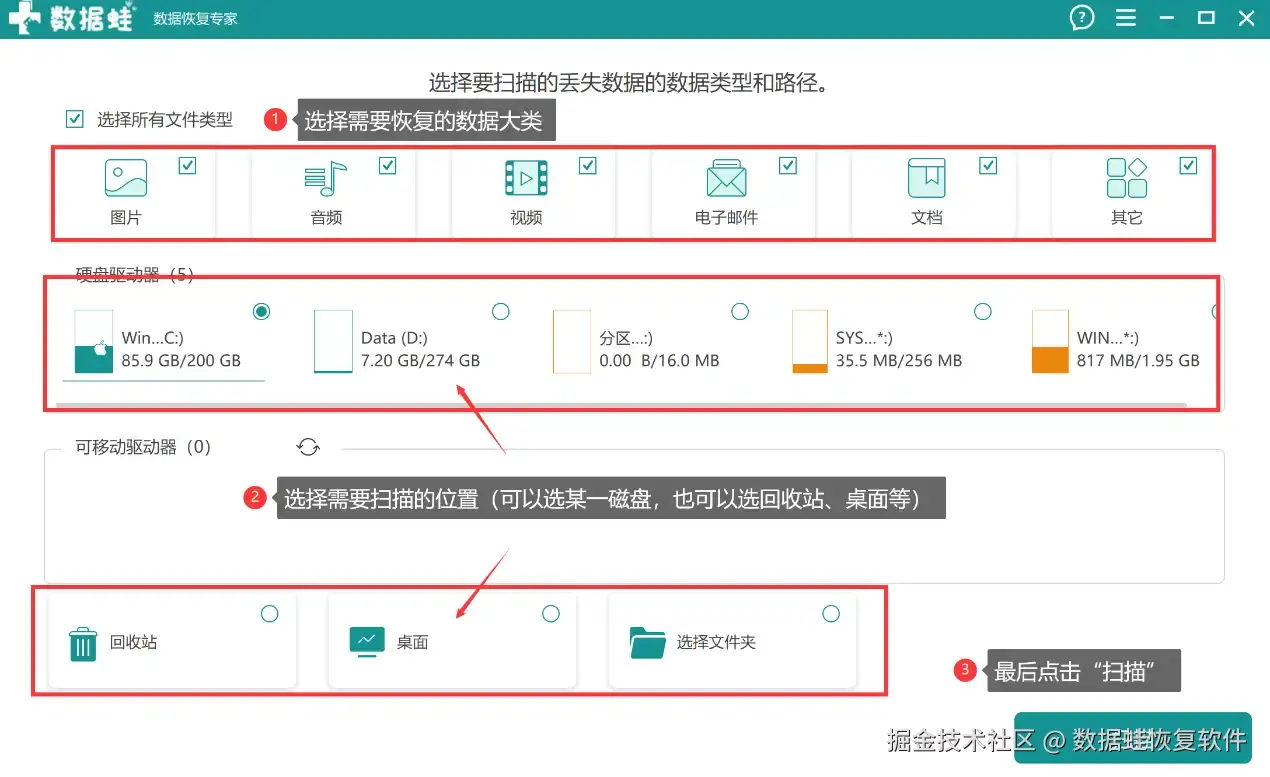This screenshot has width=1270, height=777.
Task: Maximize the window
Action: point(1206,18)
